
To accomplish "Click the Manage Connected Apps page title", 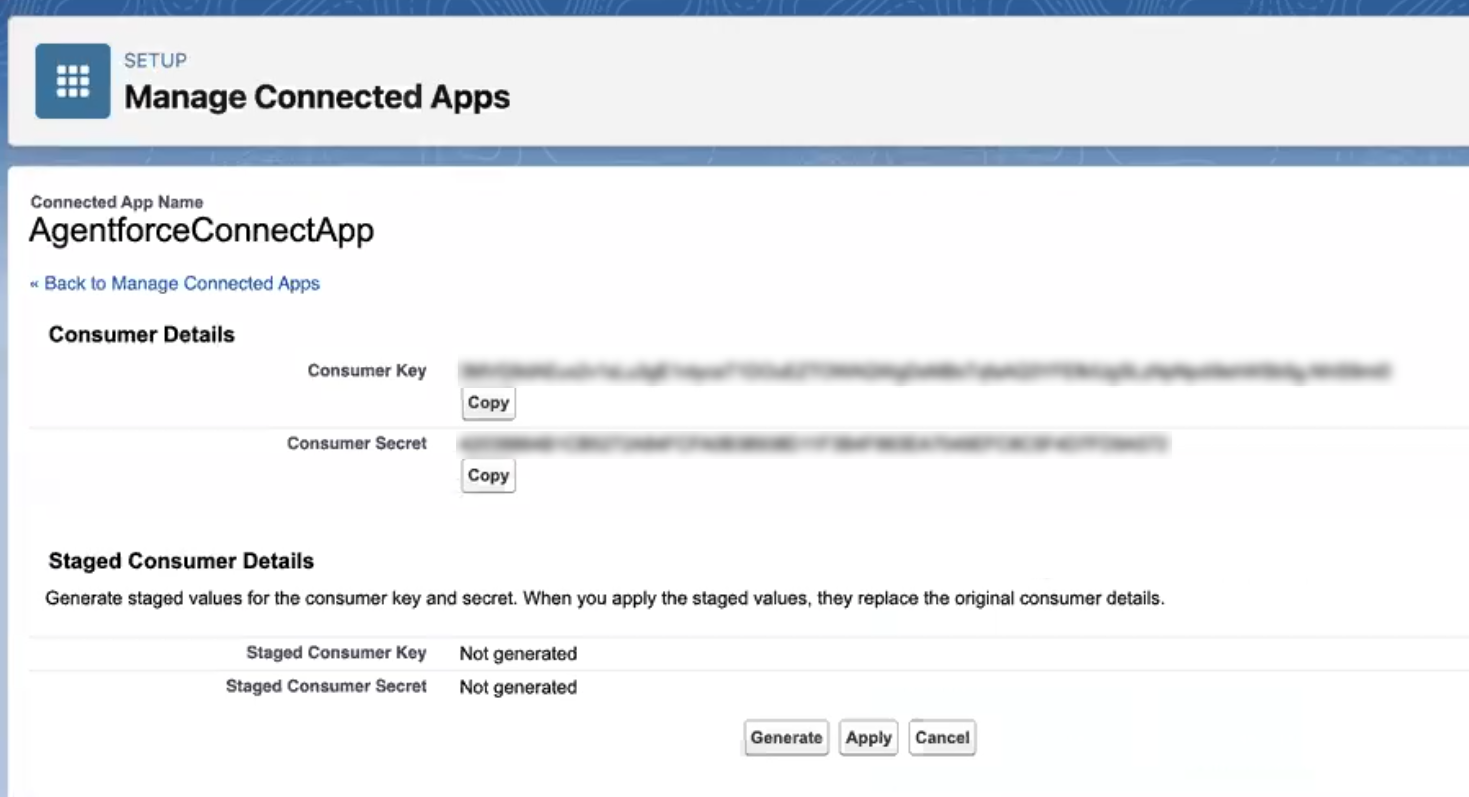I will point(317,97).
